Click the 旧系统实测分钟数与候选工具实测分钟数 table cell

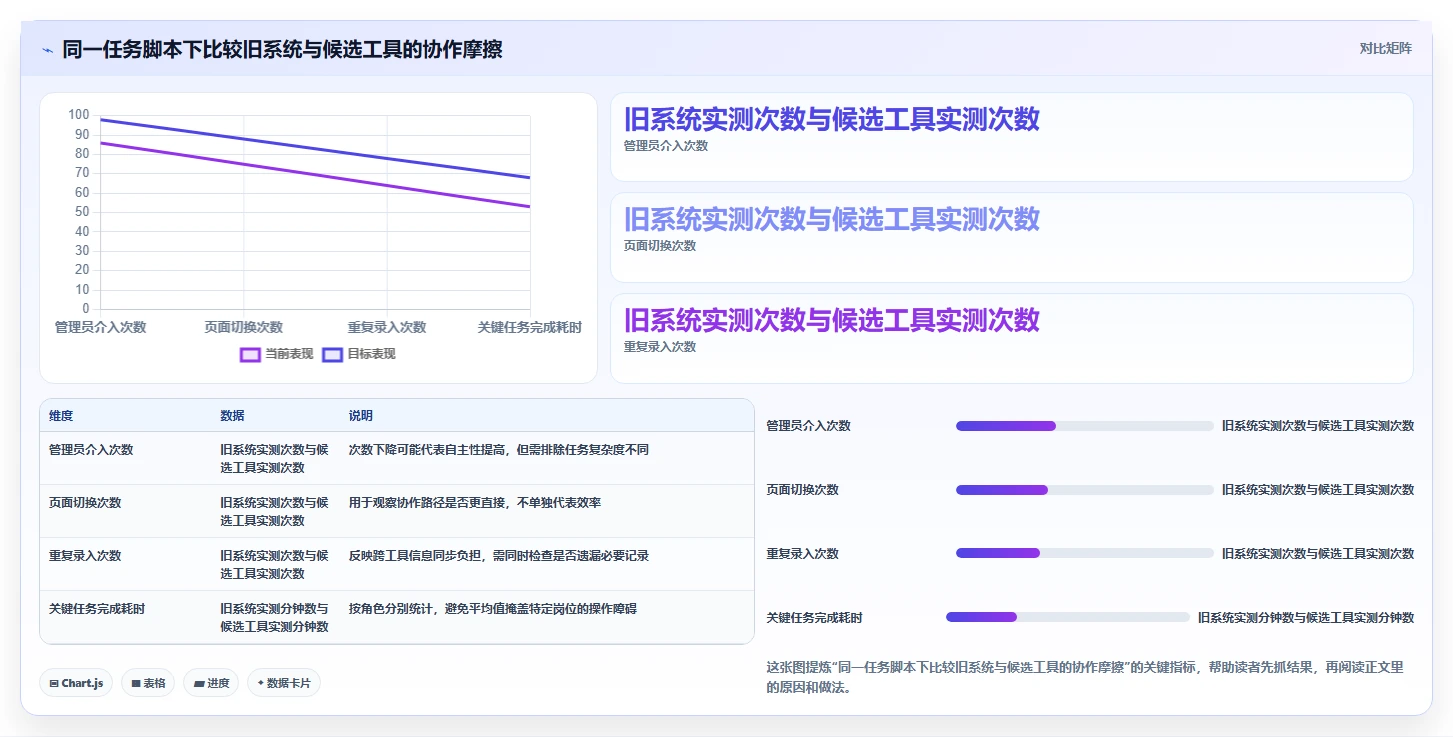275,618
